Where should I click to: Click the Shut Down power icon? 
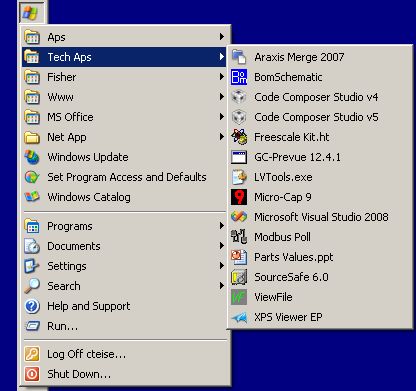(32, 374)
